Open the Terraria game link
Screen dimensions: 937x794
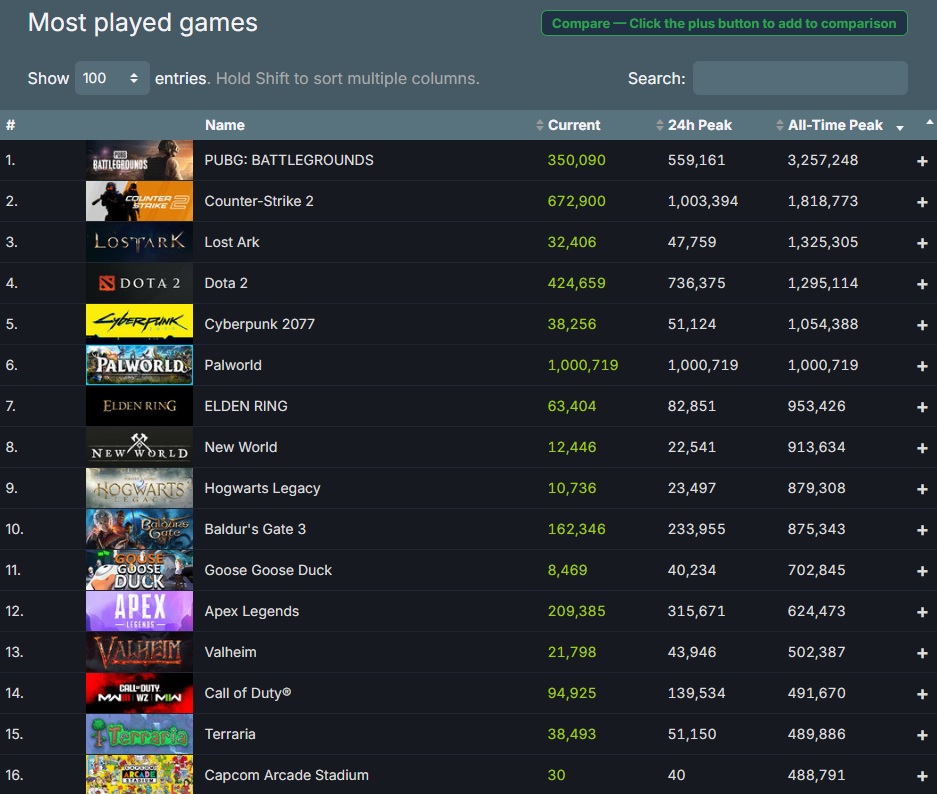(230, 734)
